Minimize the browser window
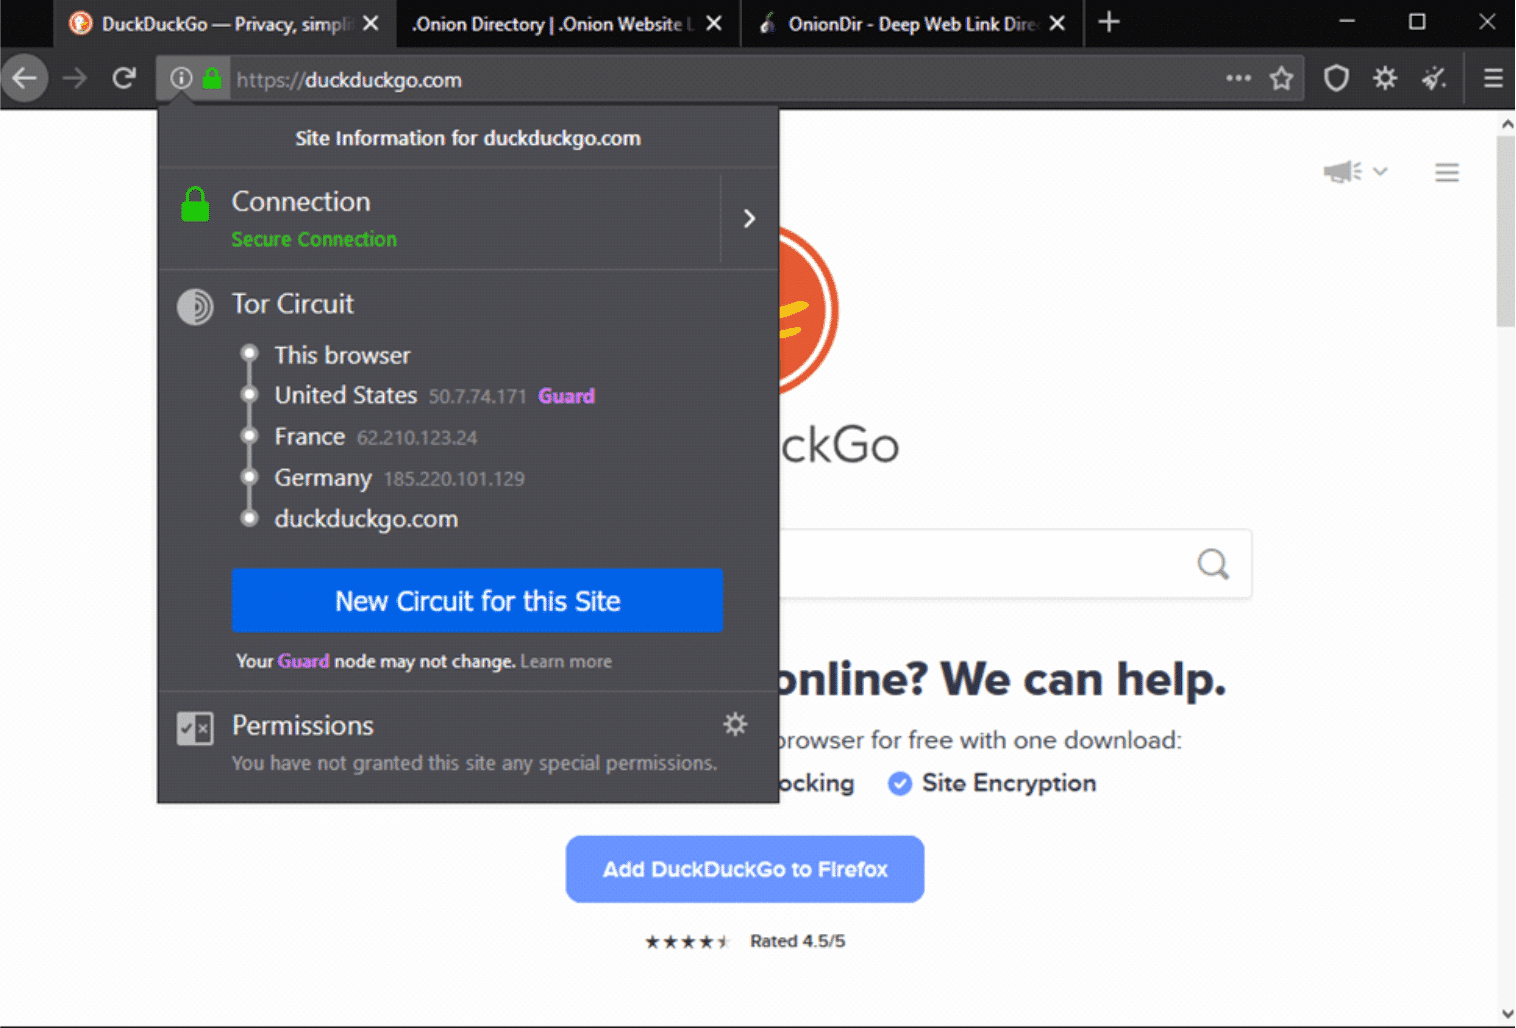1516x1028 pixels. coord(1347,22)
